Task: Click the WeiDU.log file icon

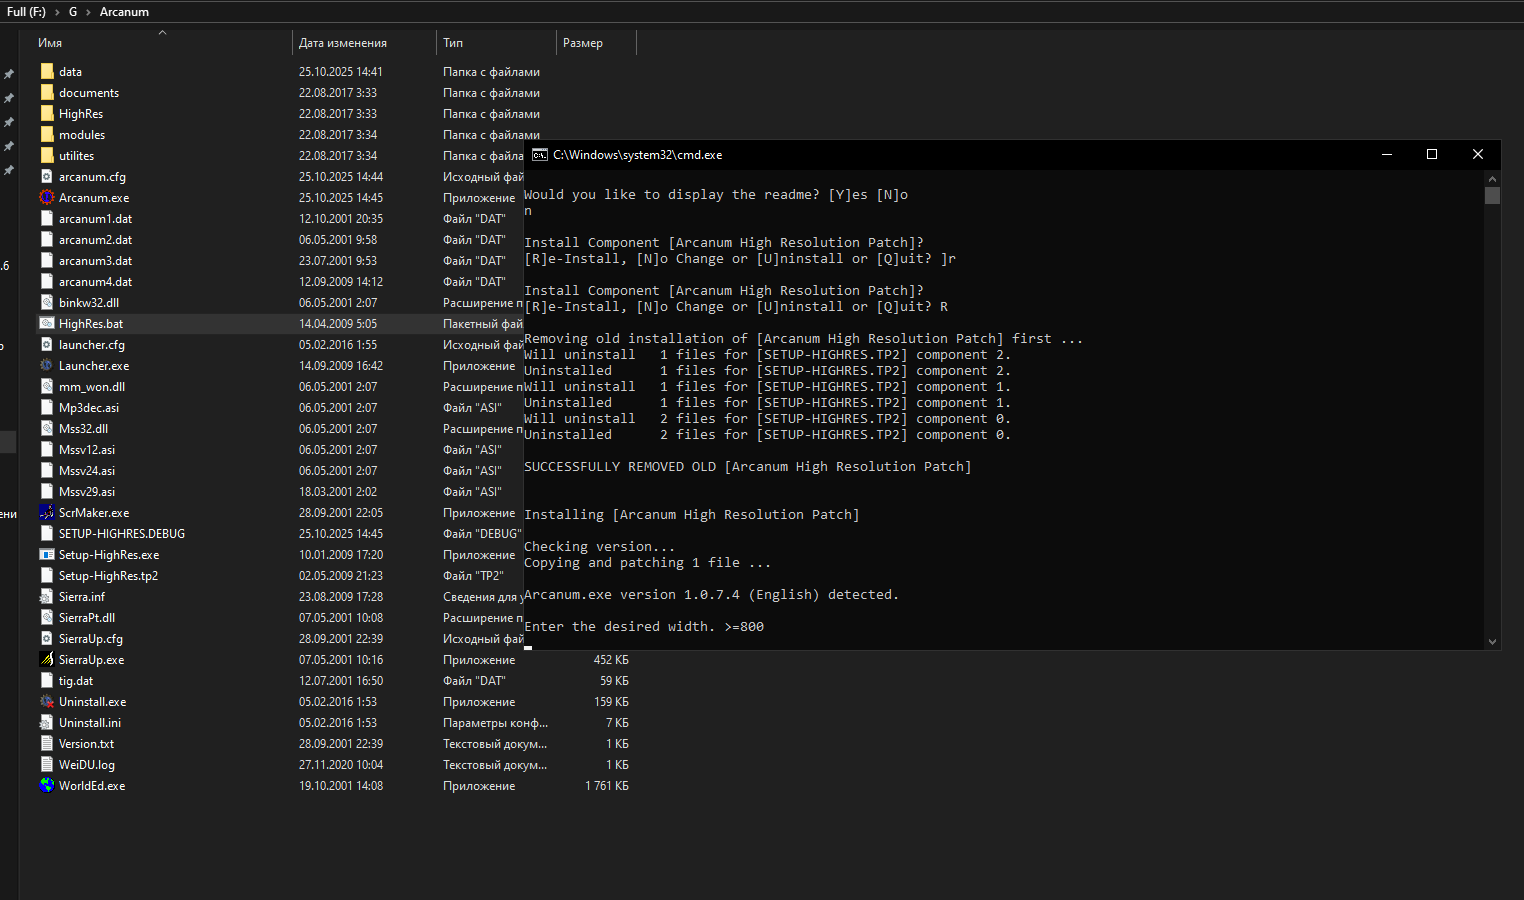Action: click(x=47, y=765)
